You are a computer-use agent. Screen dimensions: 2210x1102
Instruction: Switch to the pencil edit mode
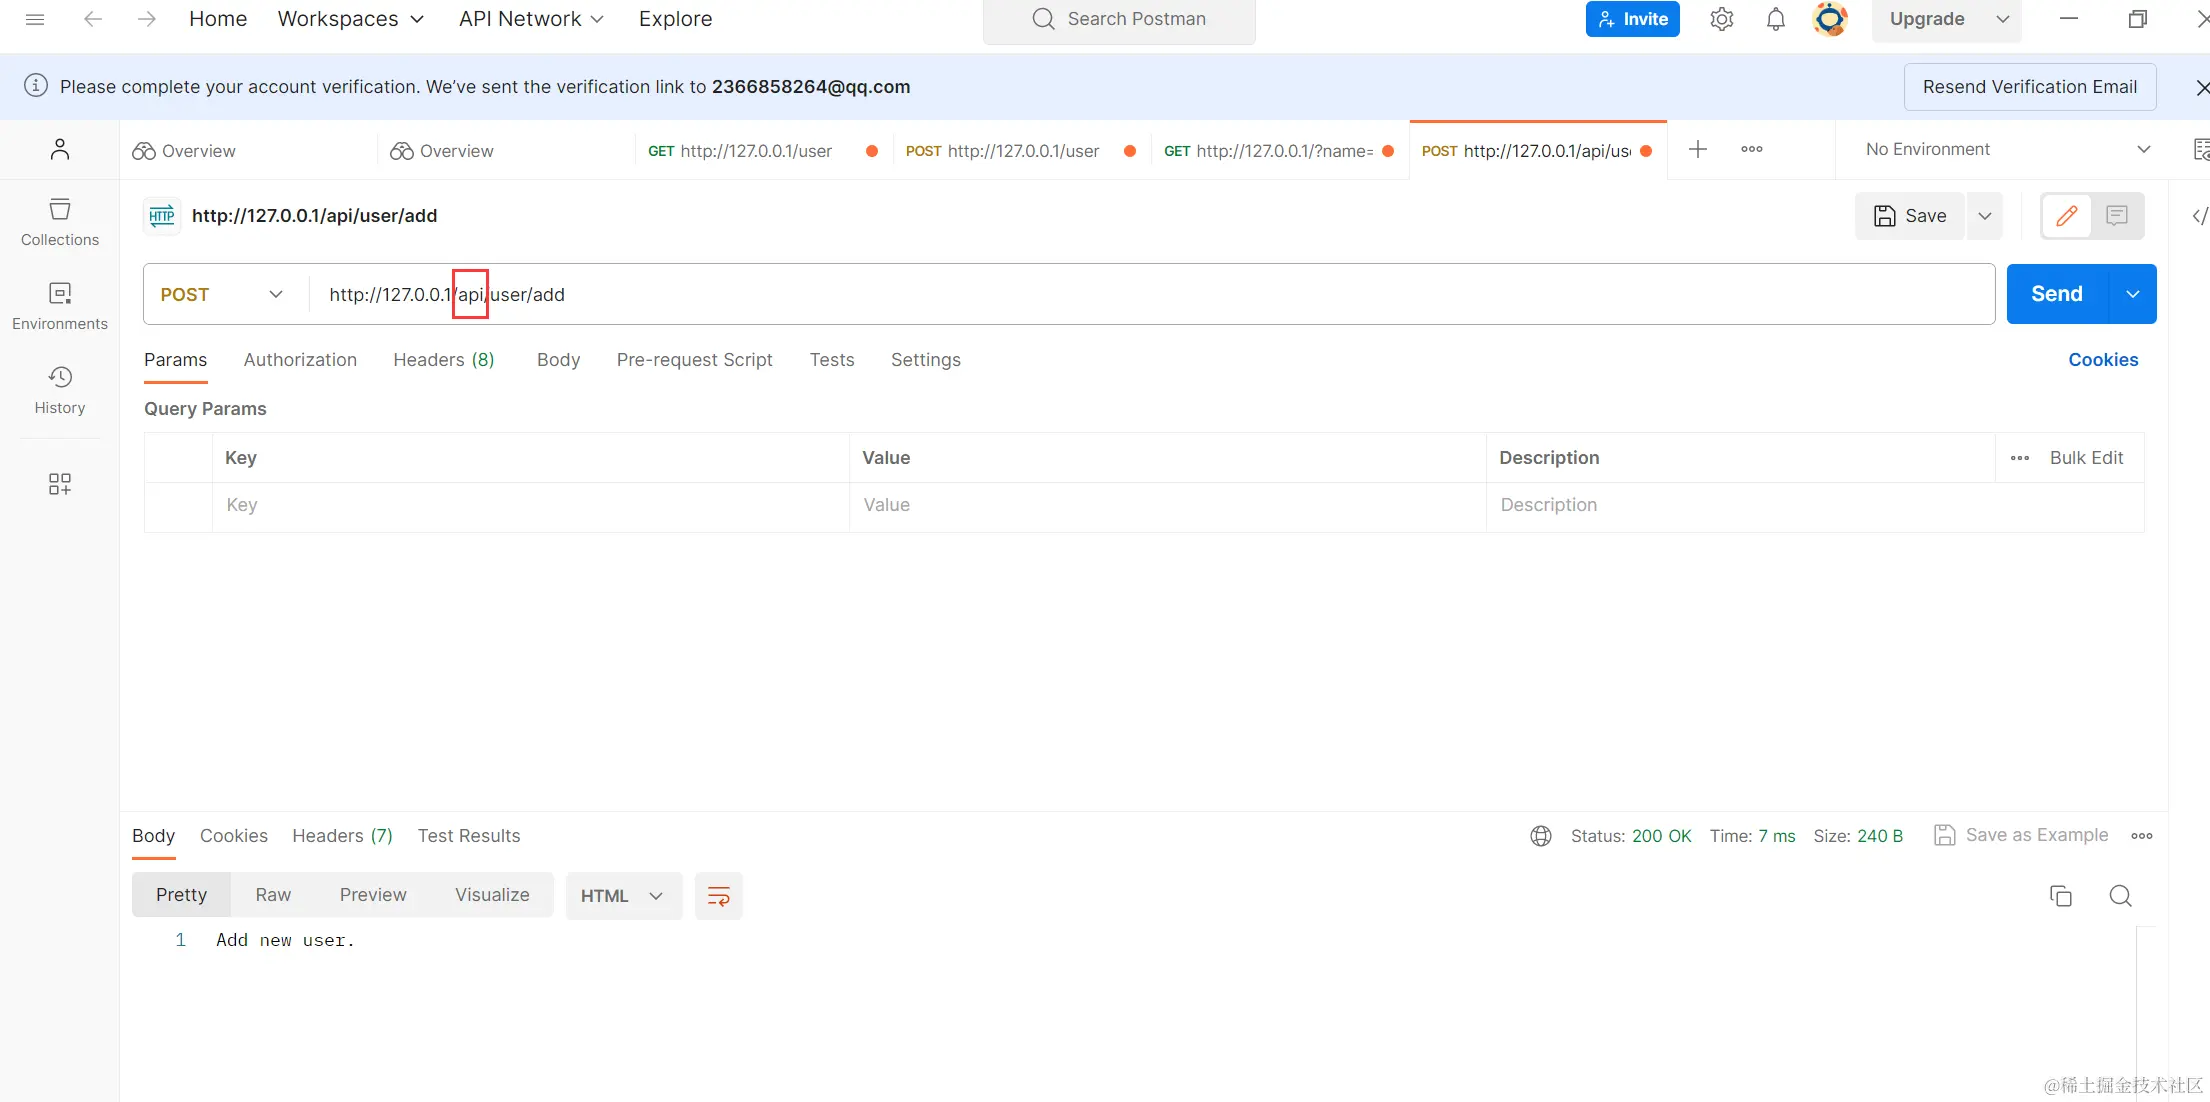2066,216
